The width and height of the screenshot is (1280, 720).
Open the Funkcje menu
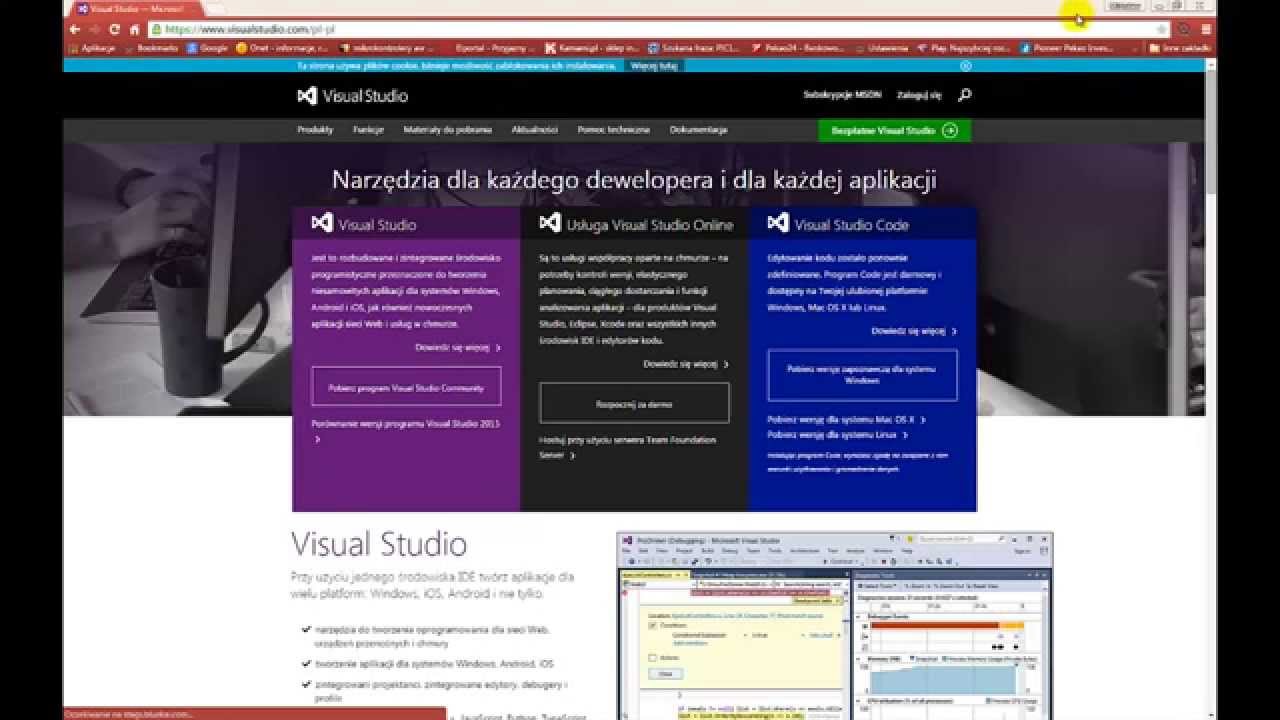pos(368,130)
